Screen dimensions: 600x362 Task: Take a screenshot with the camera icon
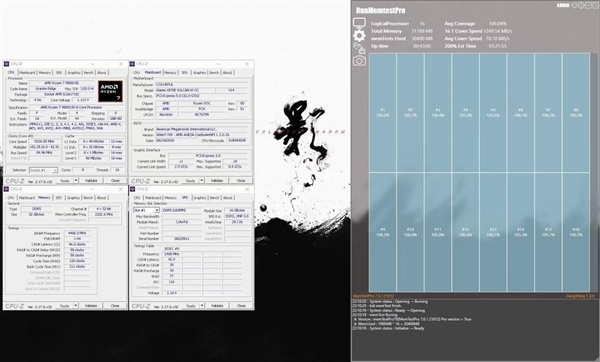pyautogui.click(x=359, y=60)
